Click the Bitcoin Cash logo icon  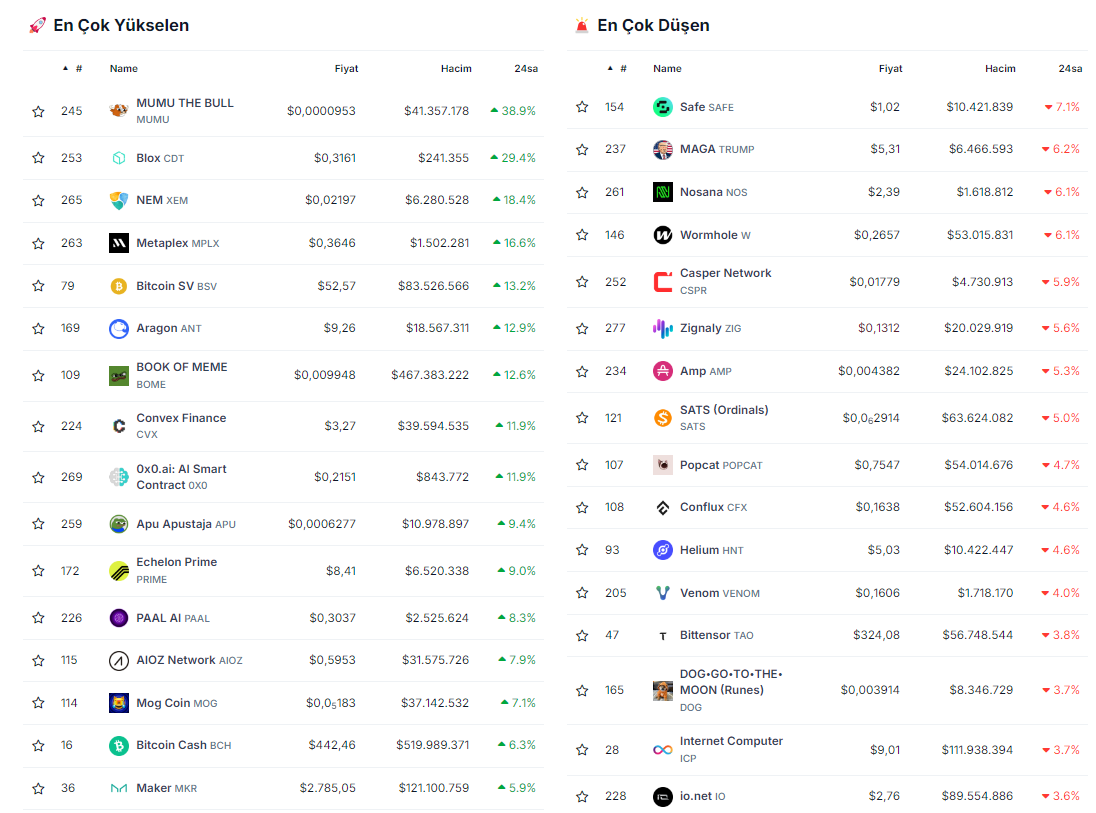pyautogui.click(x=119, y=746)
